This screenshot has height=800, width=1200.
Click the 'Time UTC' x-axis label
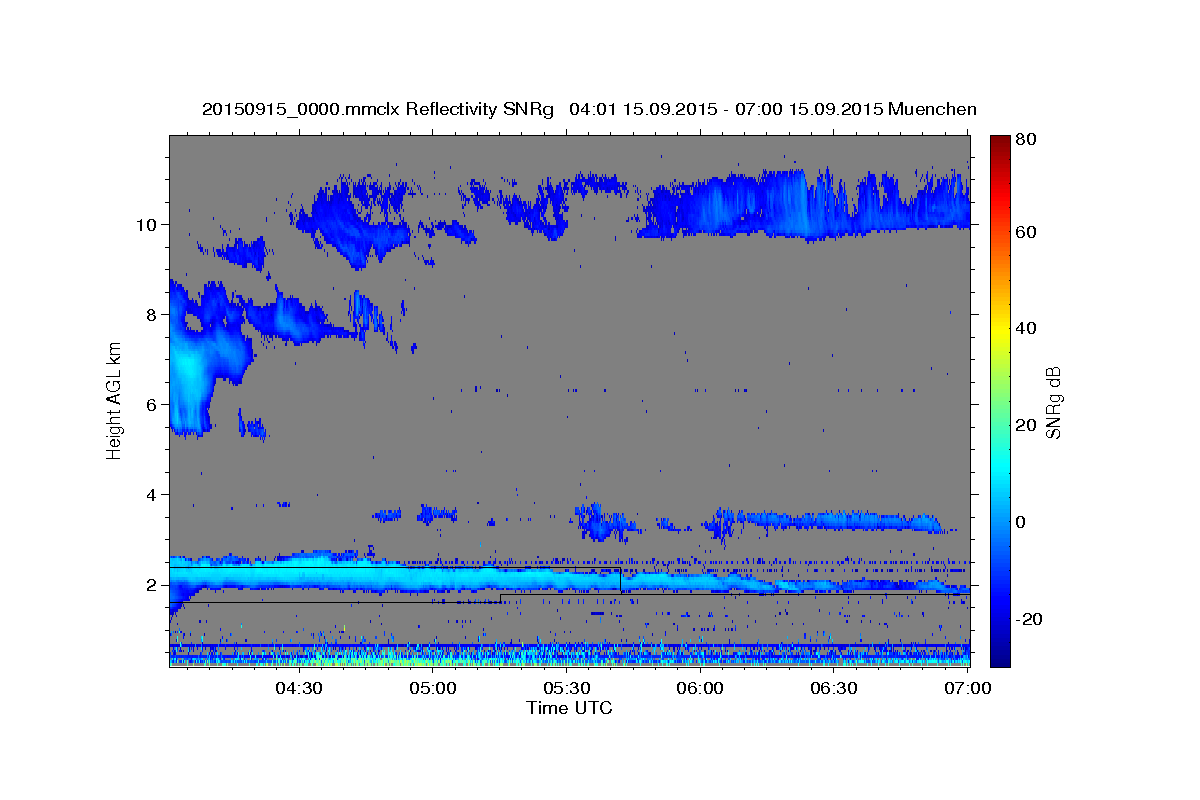pyautogui.click(x=569, y=708)
